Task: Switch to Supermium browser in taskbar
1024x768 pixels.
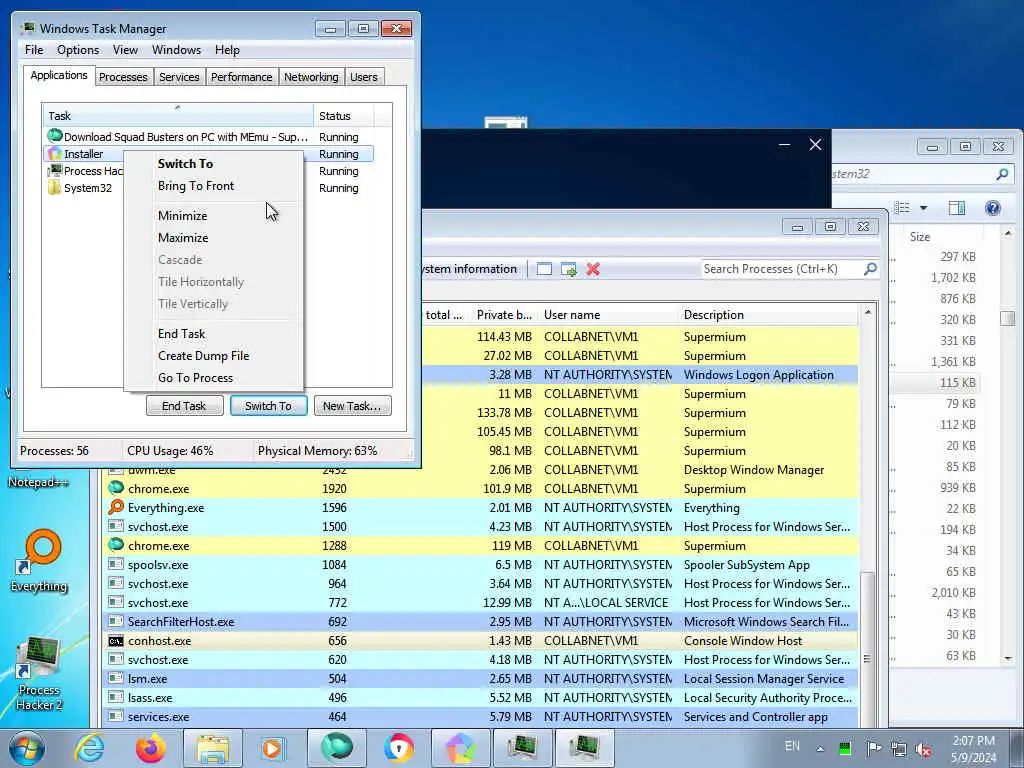Action: (336, 748)
